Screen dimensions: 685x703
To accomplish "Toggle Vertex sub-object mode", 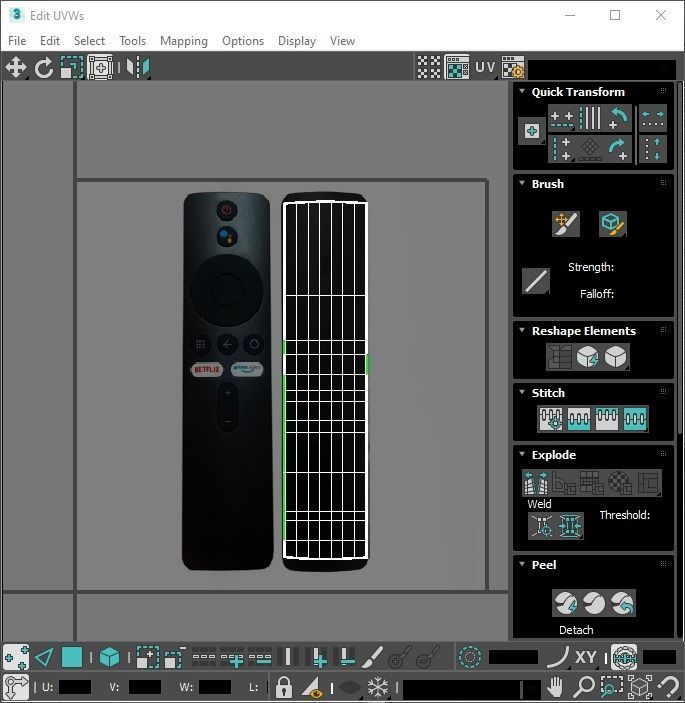I will coord(16,658).
